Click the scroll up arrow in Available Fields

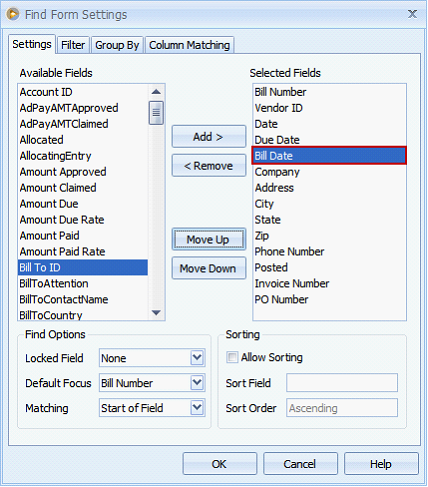coord(156,92)
